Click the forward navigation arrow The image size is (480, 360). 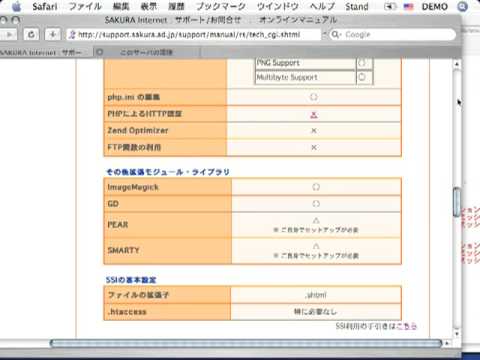9,34
